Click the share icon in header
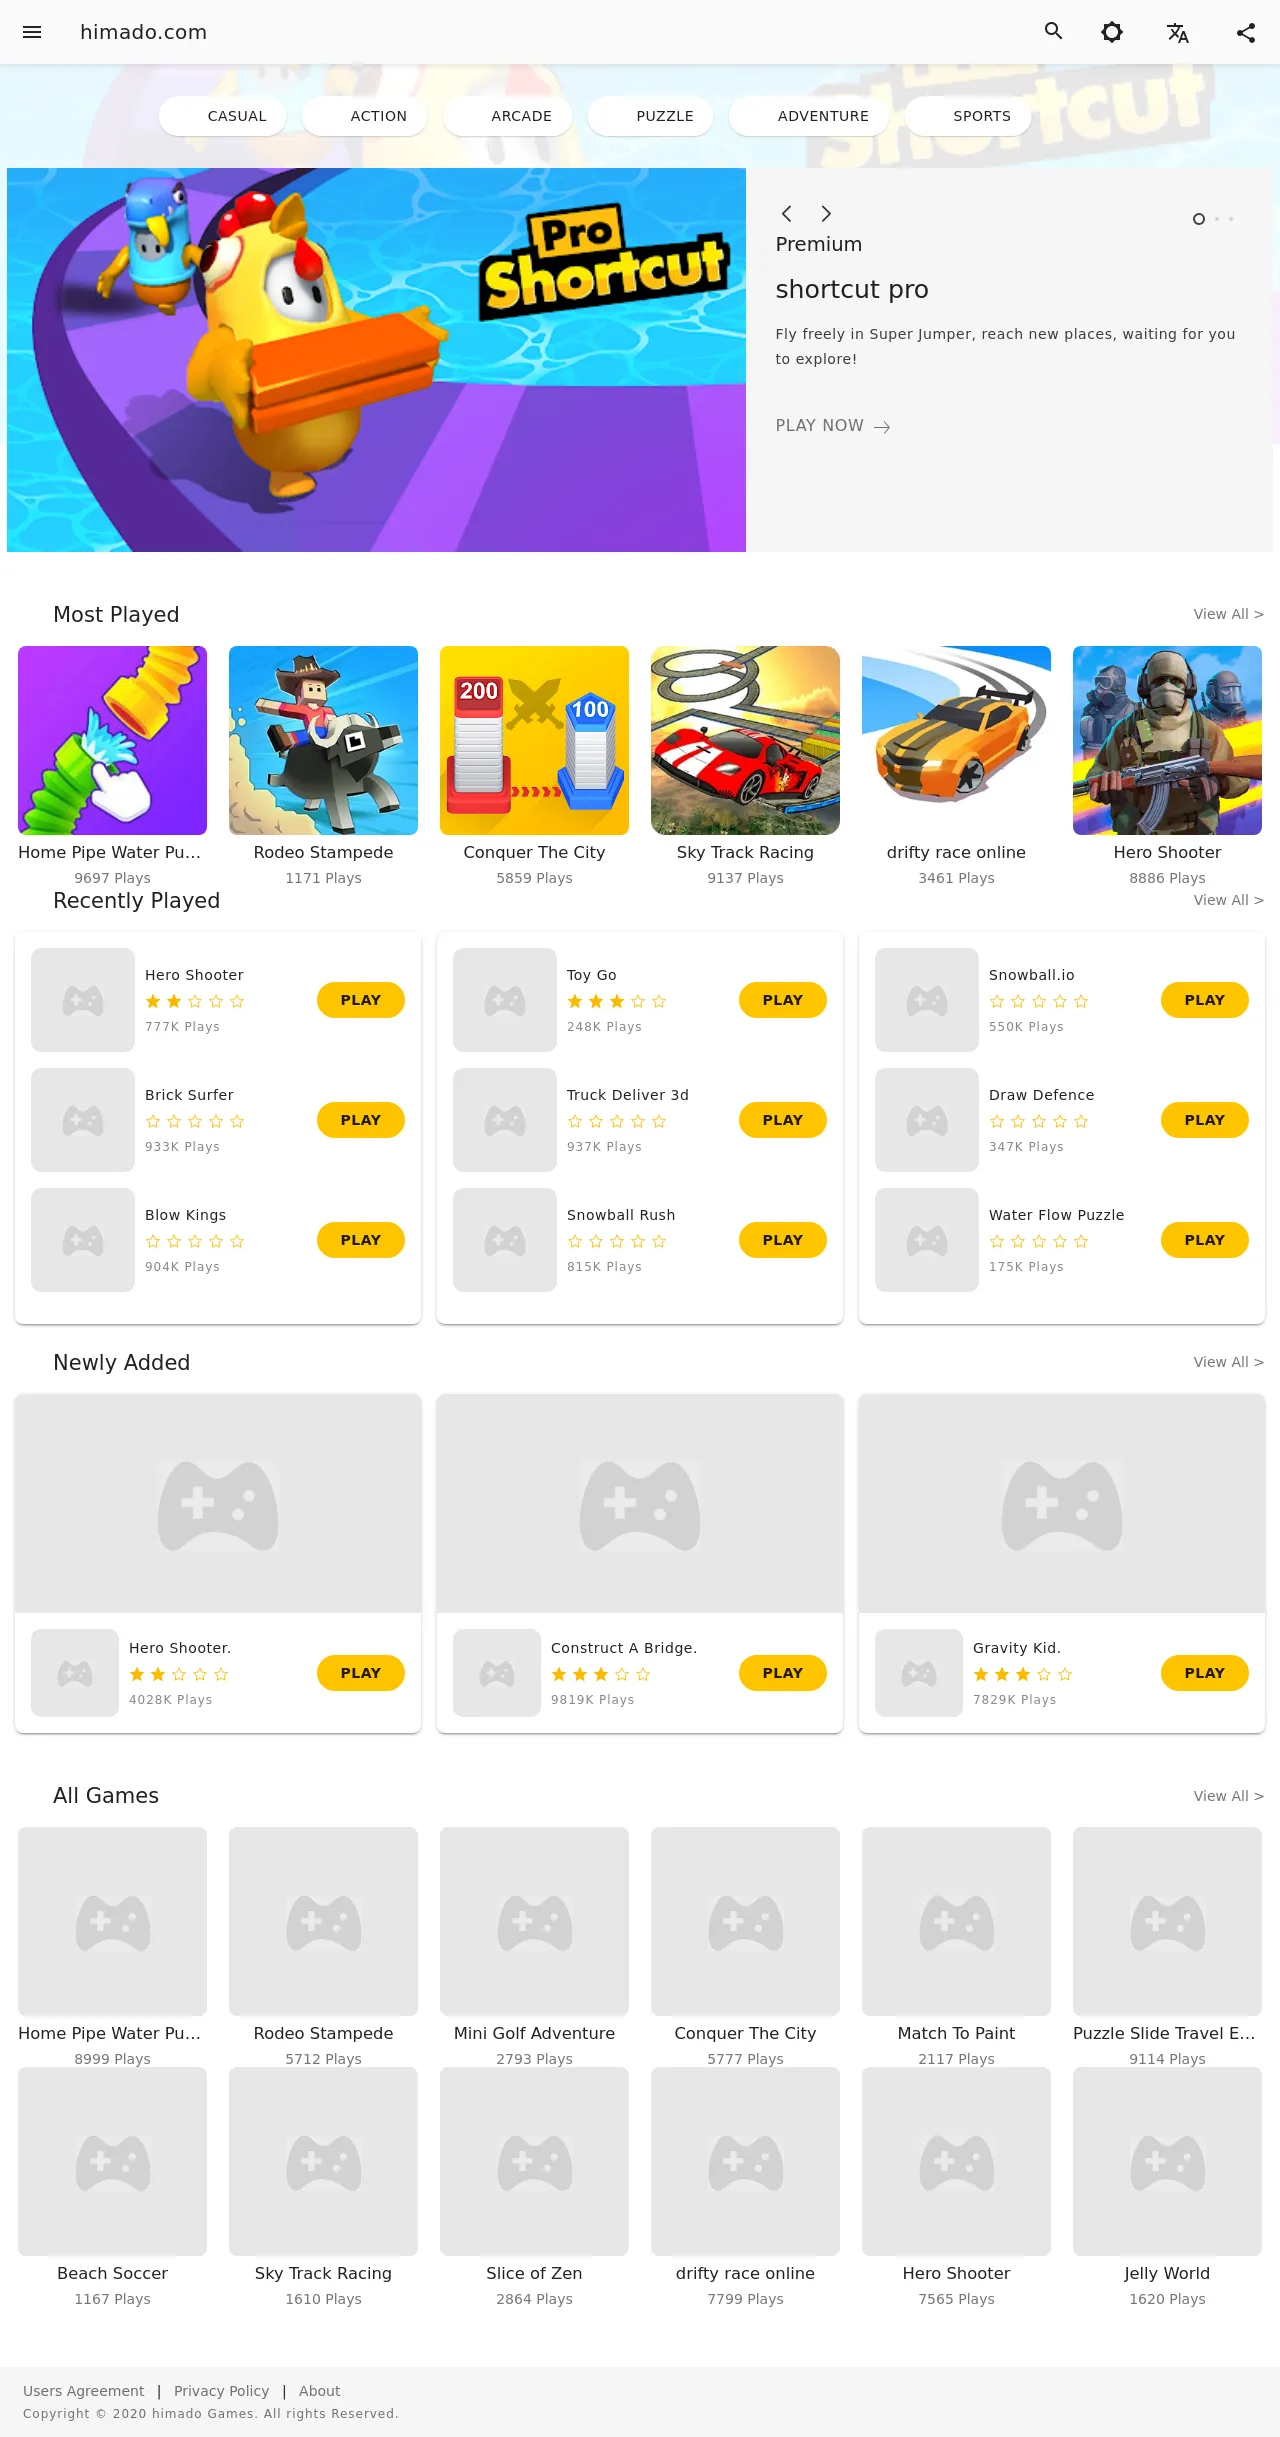 (1246, 32)
